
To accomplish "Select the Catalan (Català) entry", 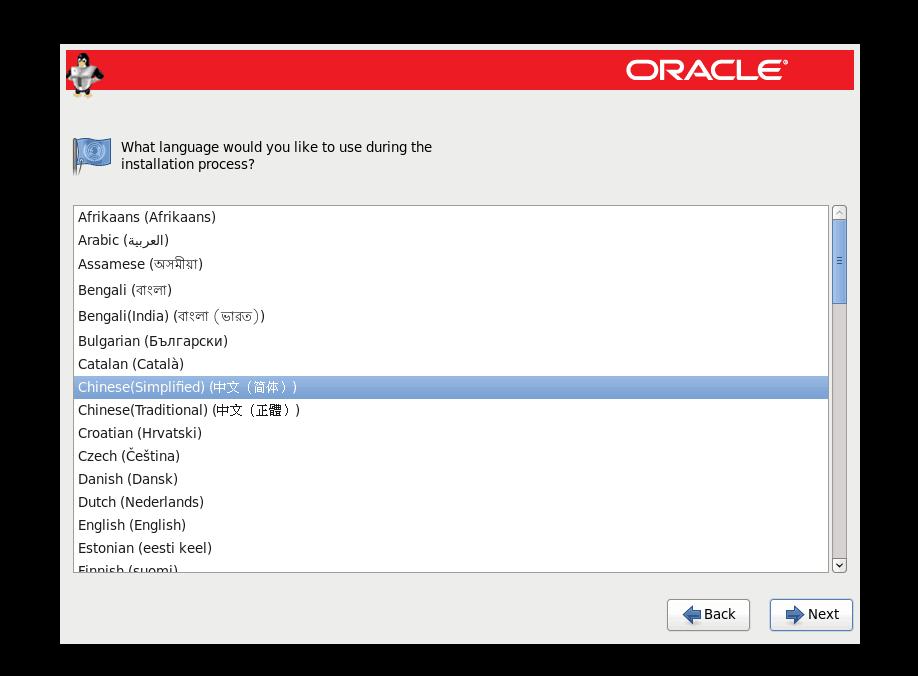I will click(131, 364).
